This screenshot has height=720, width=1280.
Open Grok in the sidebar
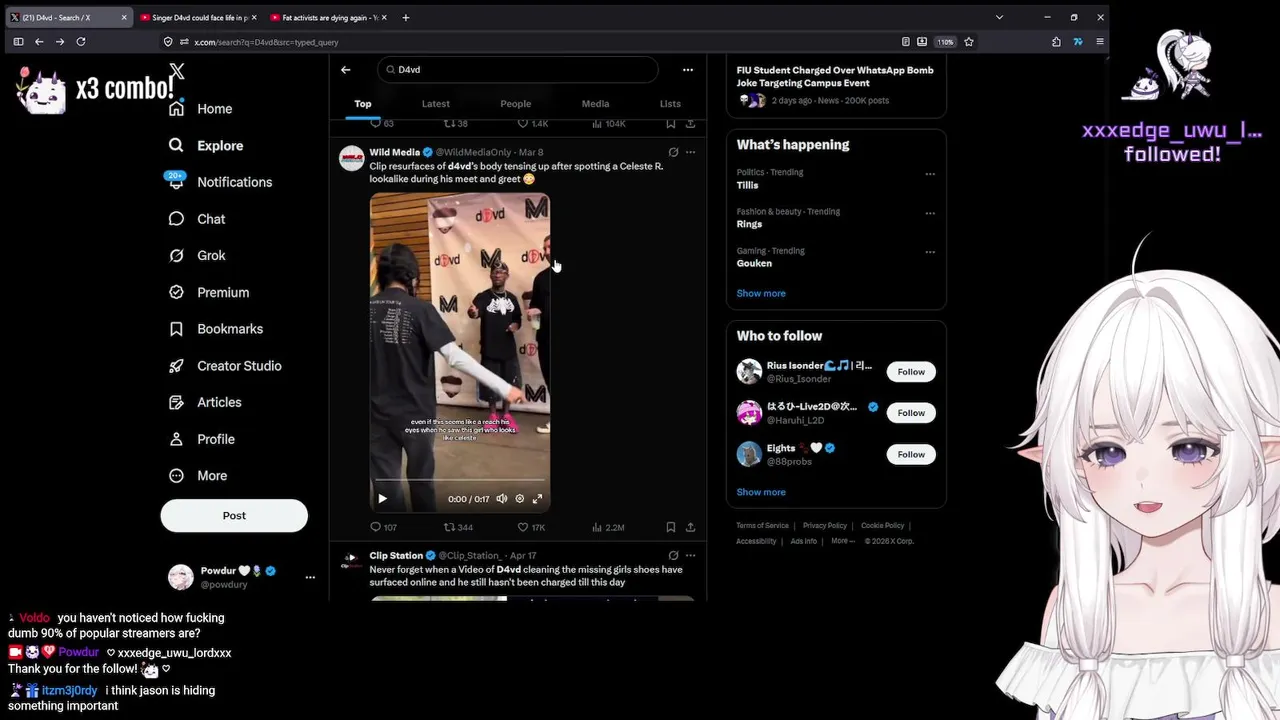tap(197, 256)
